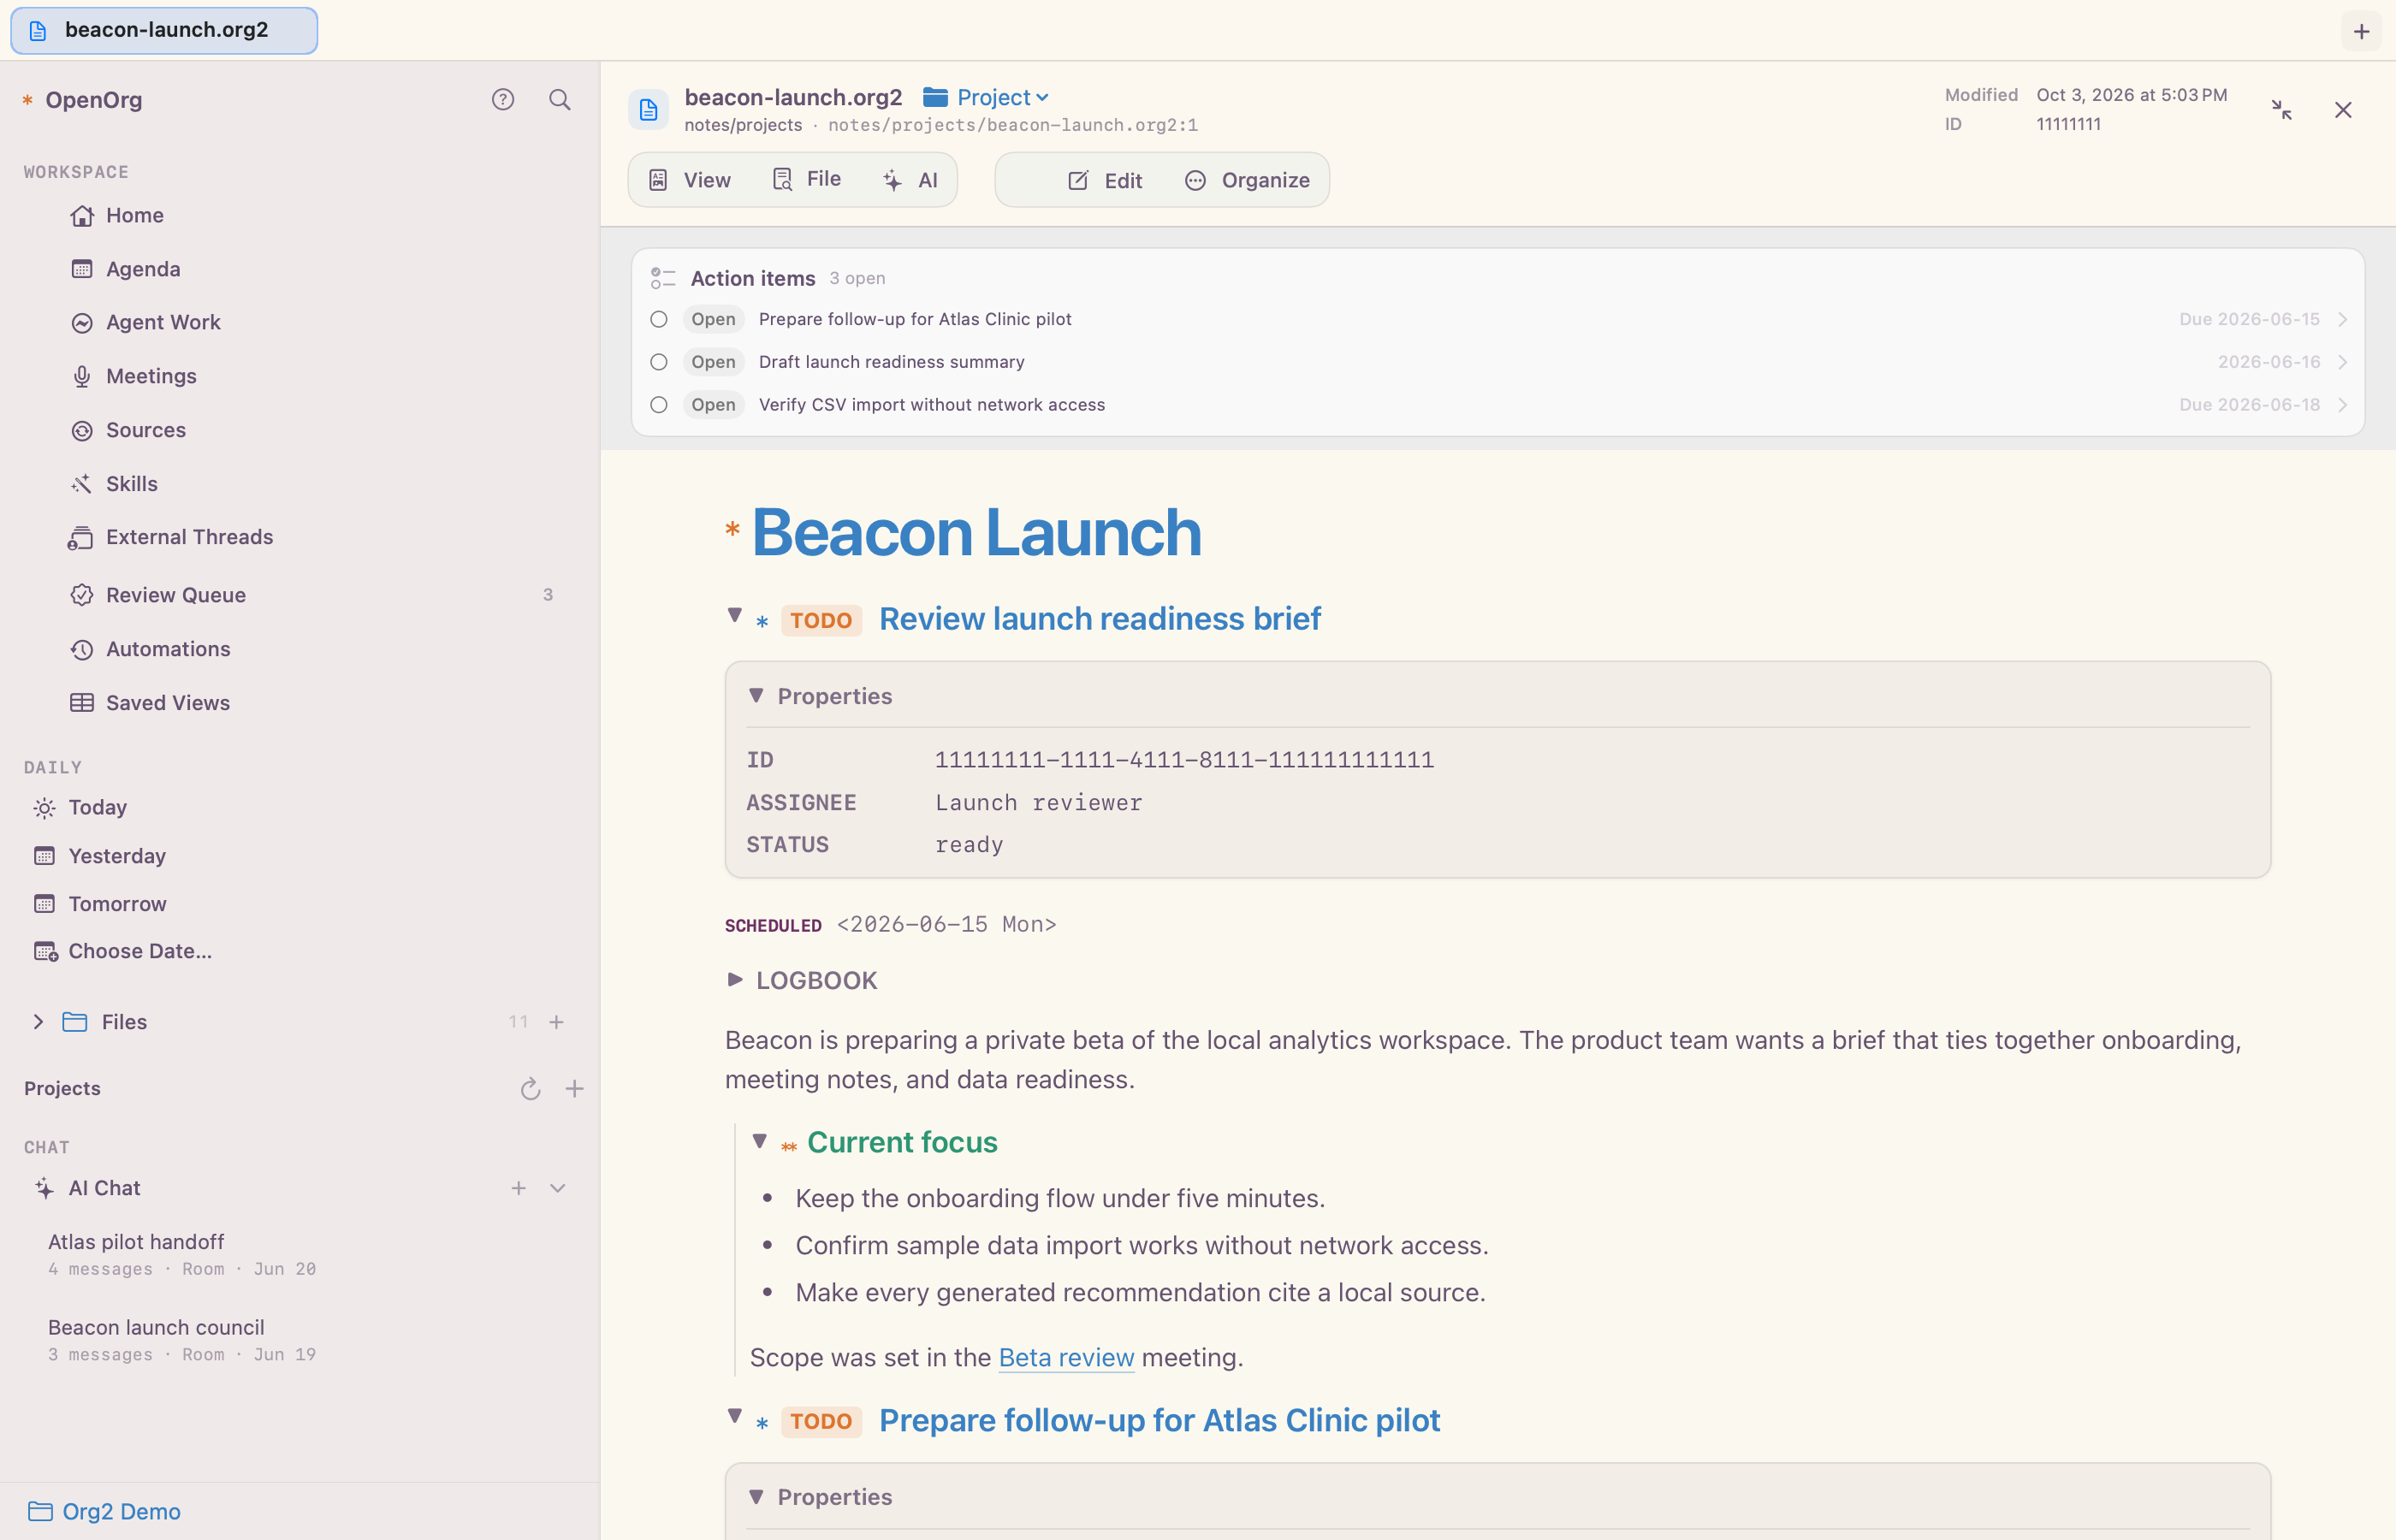Click the Organize button
Viewport: 2396px width, 1540px height.
[1247, 180]
